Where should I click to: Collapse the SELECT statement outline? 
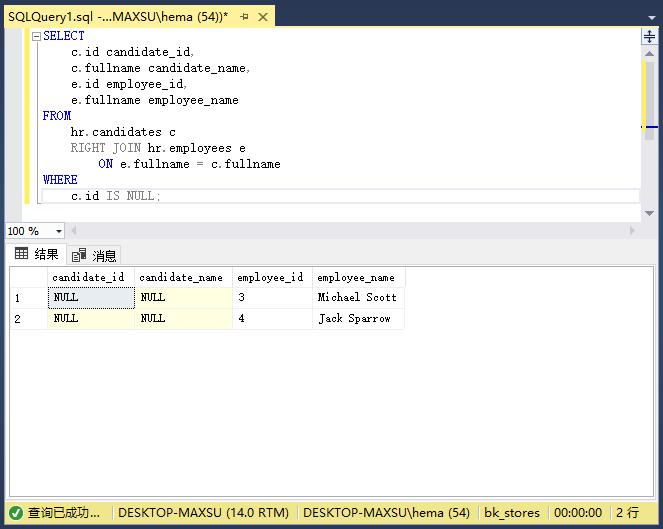(x=36, y=36)
